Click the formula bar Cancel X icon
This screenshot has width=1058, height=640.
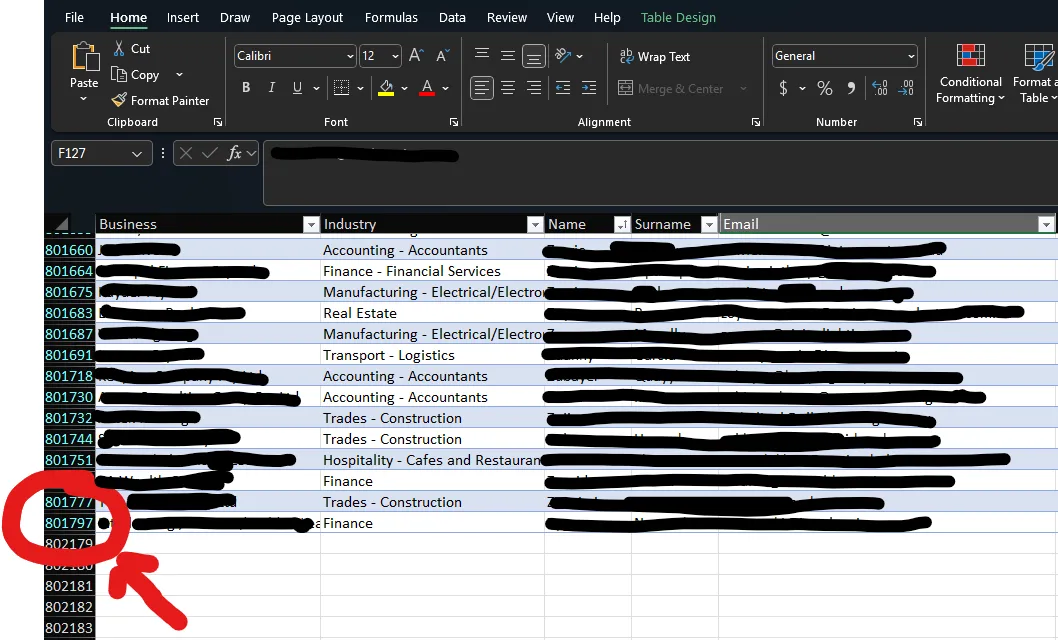(186, 154)
